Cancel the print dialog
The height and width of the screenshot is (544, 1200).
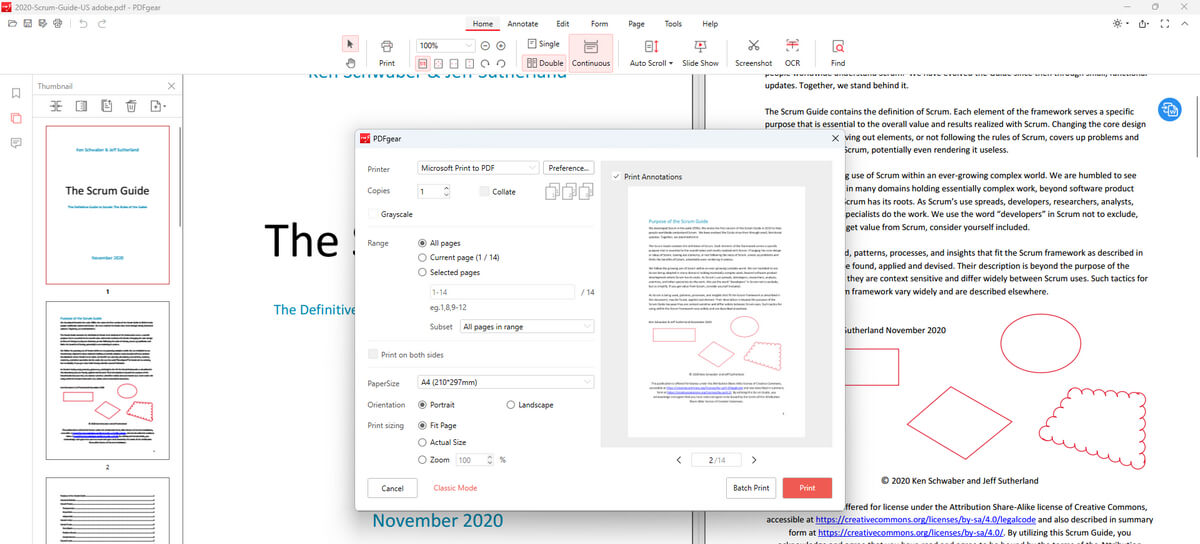[x=393, y=488]
